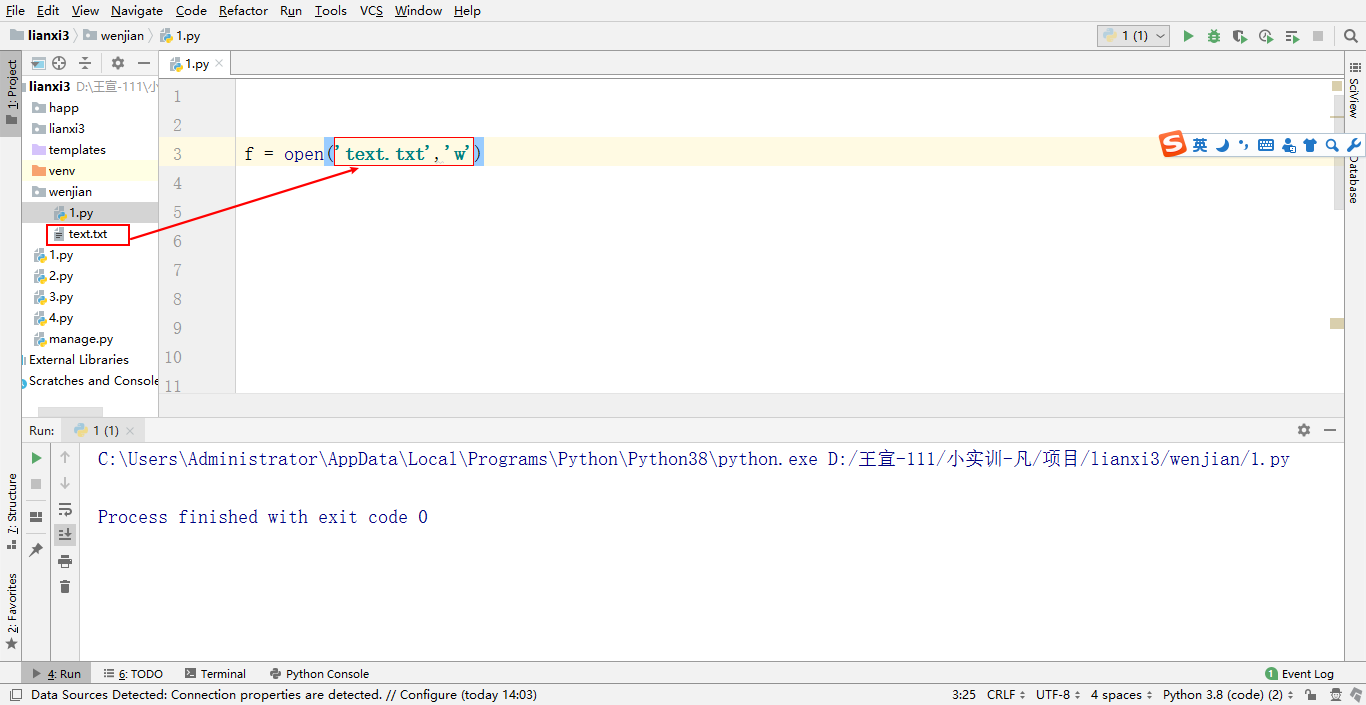The height and width of the screenshot is (705, 1366).
Task: Toggle the Project tool window side tab
Action: [11, 93]
